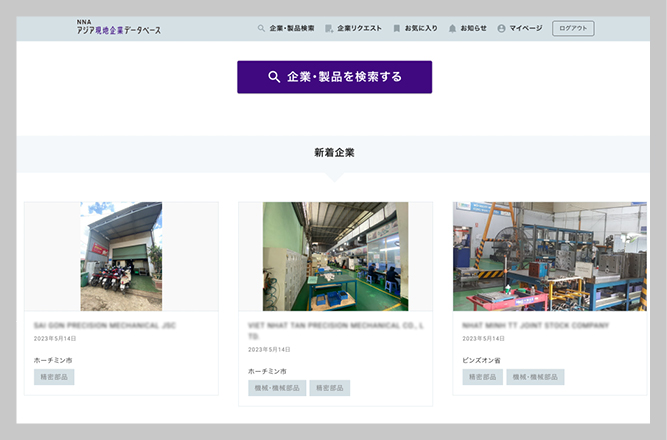Open the Nhat Minh TT workshop photo
The width and height of the screenshot is (667, 440).
pyautogui.click(x=549, y=256)
